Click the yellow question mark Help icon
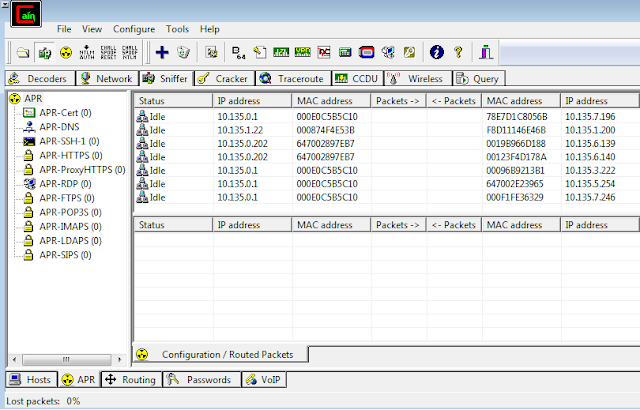Screen dimensions: 640x410 [458, 52]
